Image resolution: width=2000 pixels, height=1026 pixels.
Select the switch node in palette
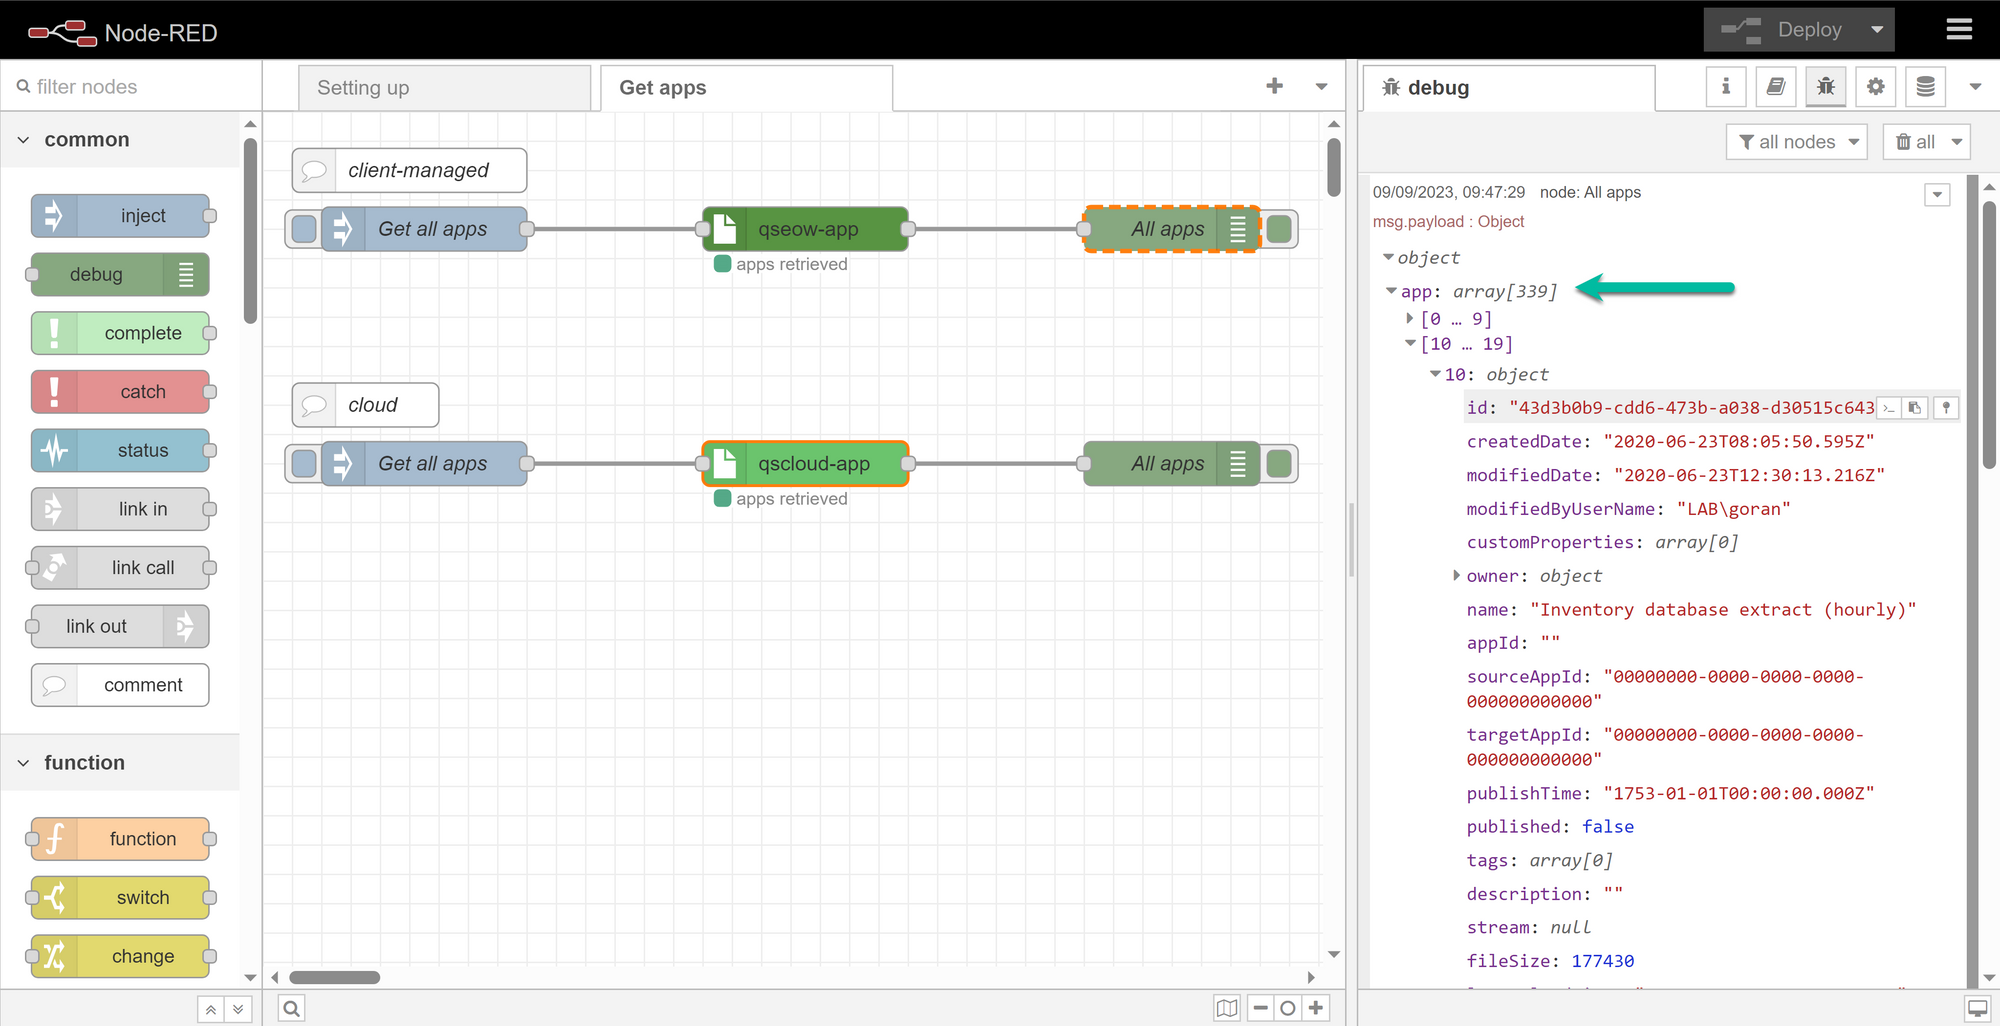121,898
